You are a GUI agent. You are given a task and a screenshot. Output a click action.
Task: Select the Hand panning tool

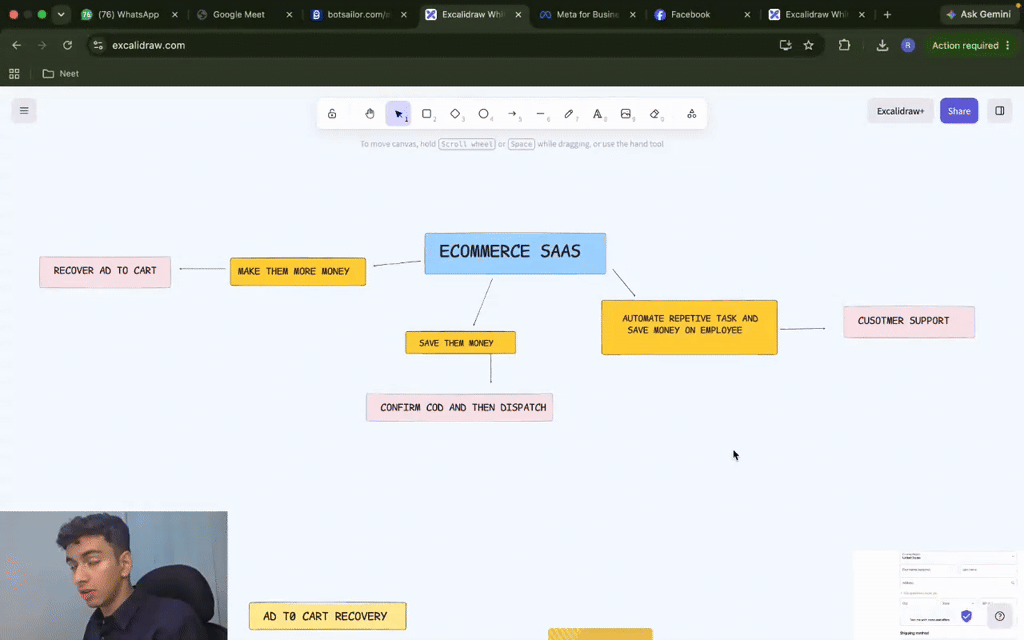point(370,114)
